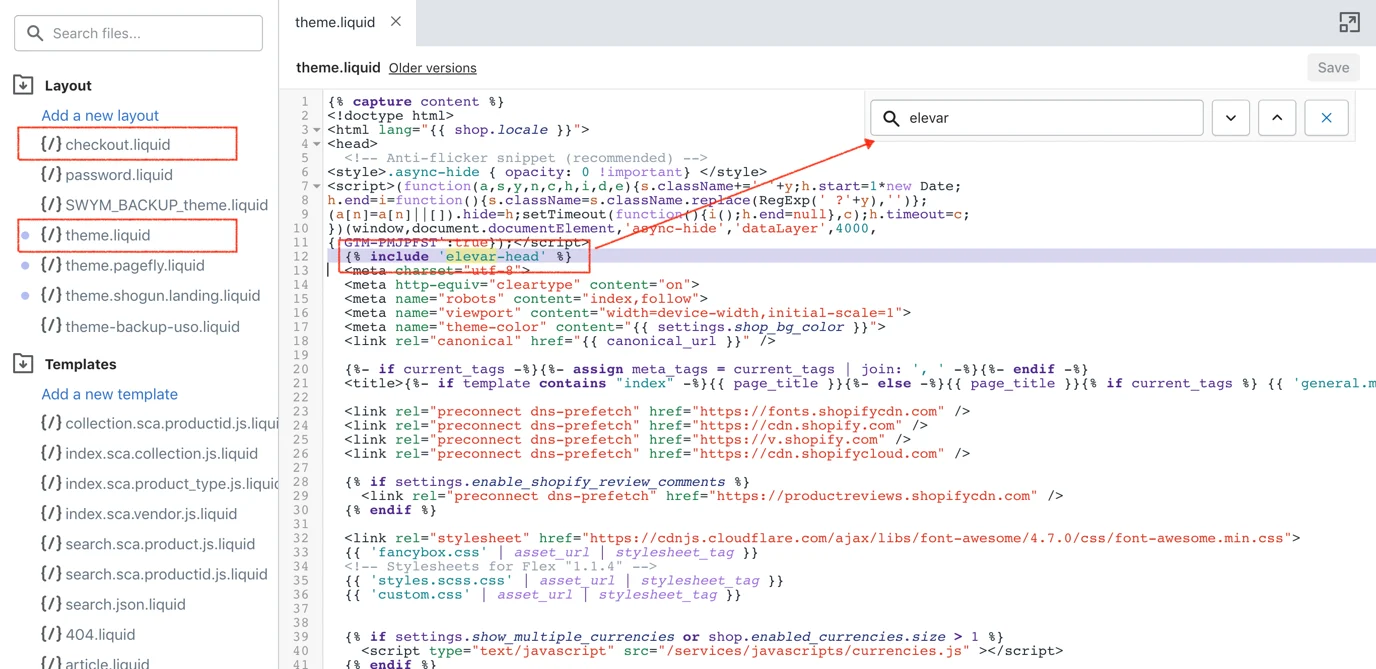
Task: Fold the html tag at line 3
Action: (x=317, y=130)
